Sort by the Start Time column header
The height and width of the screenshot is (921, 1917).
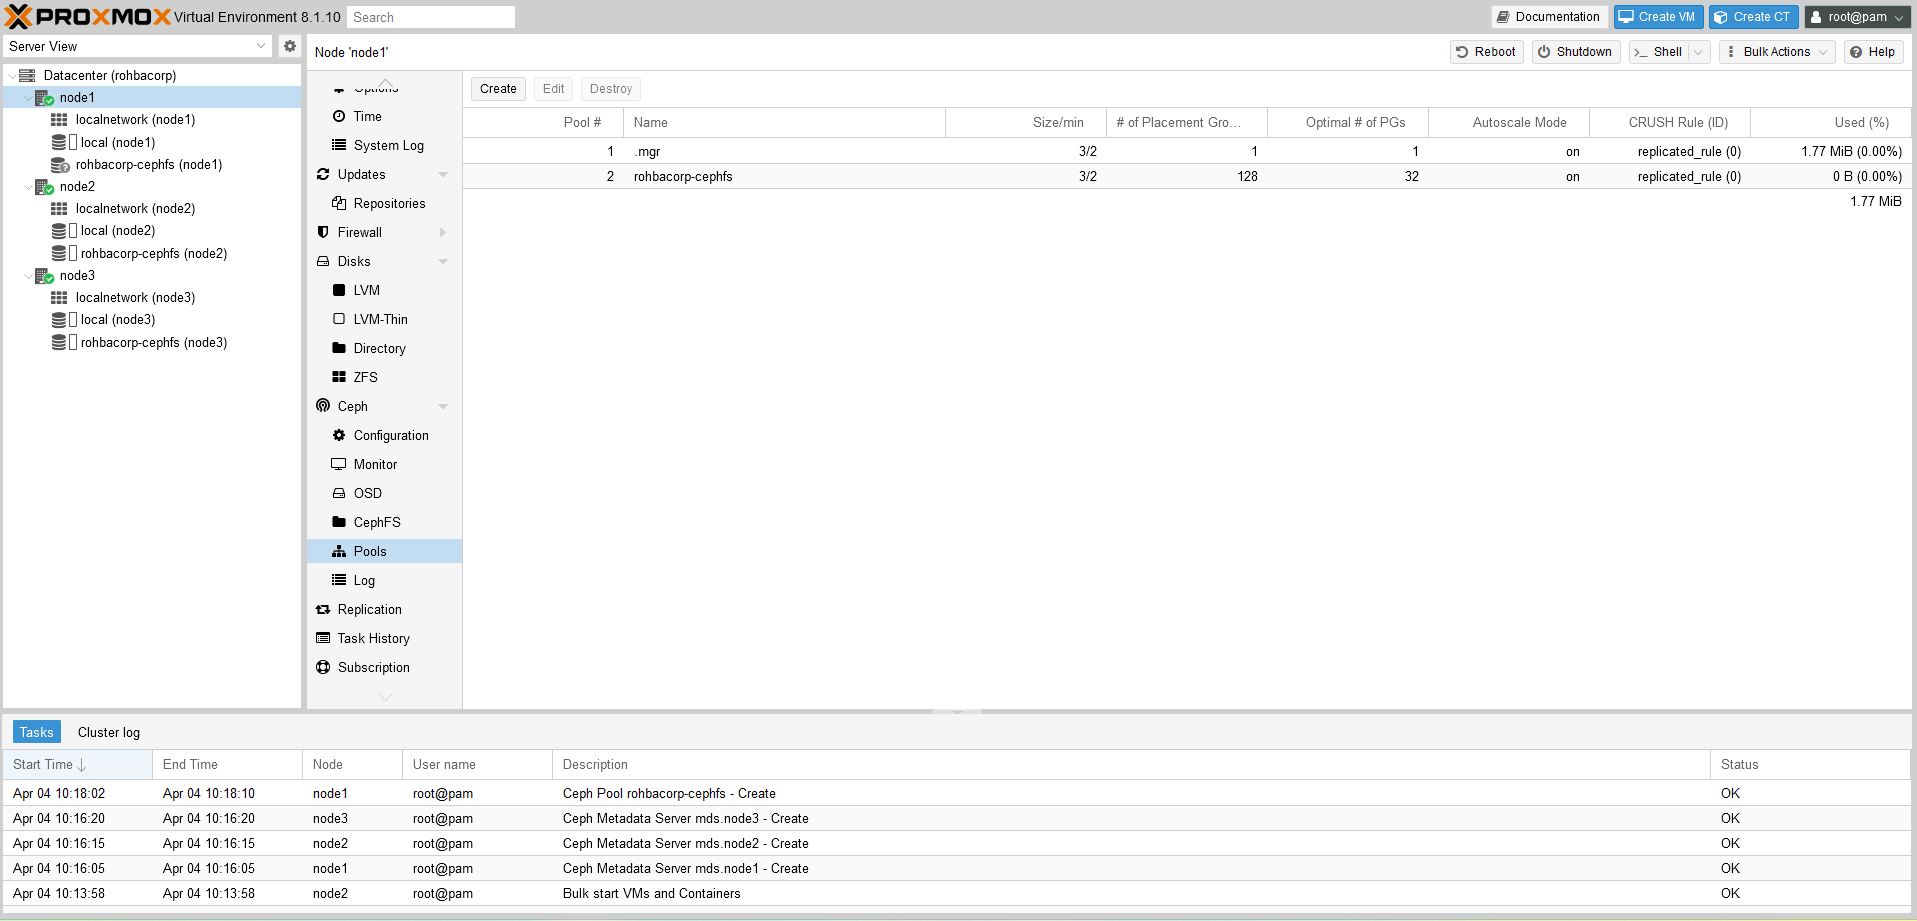(77, 764)
